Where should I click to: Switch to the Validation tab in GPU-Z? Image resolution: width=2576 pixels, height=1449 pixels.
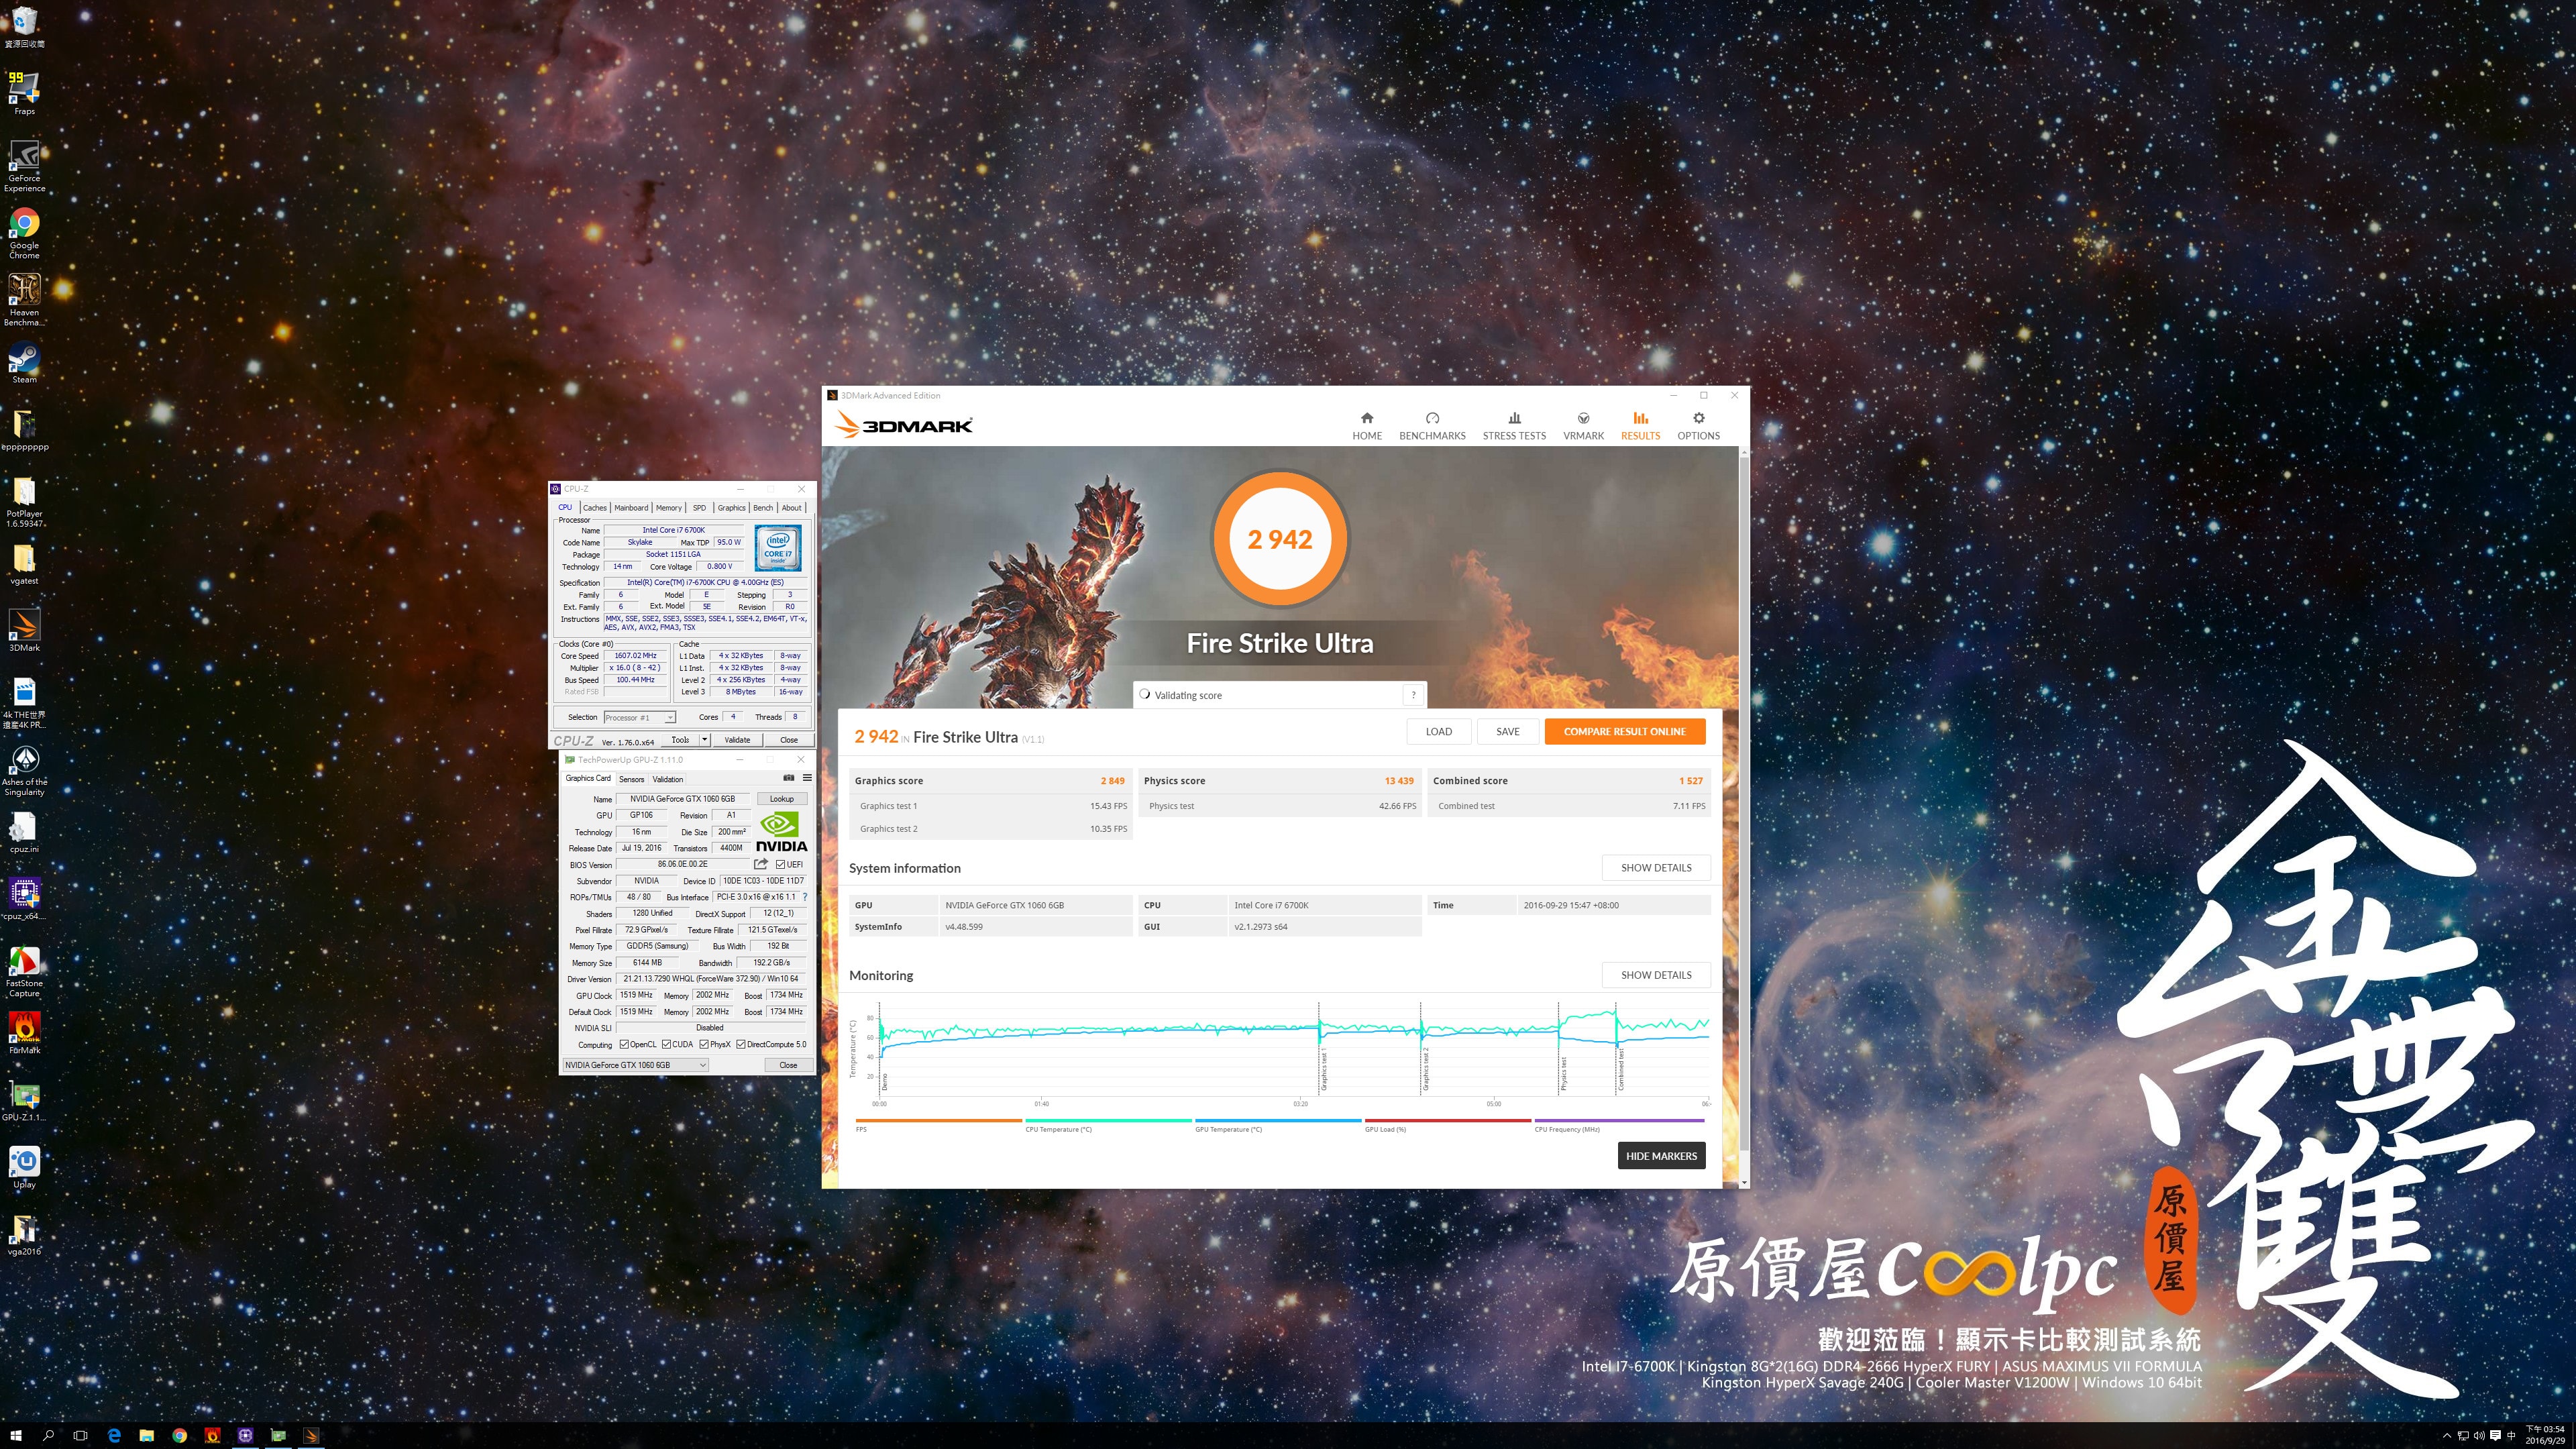pyautogui.click(x=667, y=779)
